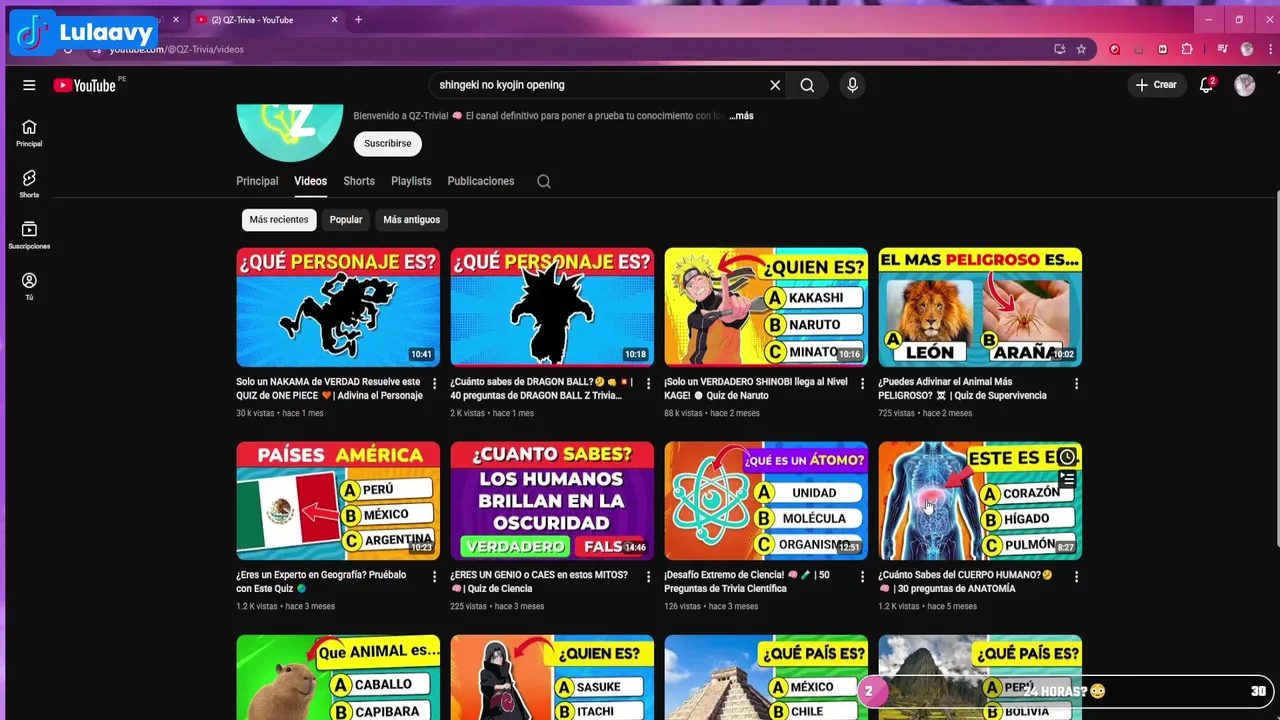This screenshot has width=1280, height=720.
Task: Add CUERPO HUMANO video to queue
Action: coord(1067,480)
